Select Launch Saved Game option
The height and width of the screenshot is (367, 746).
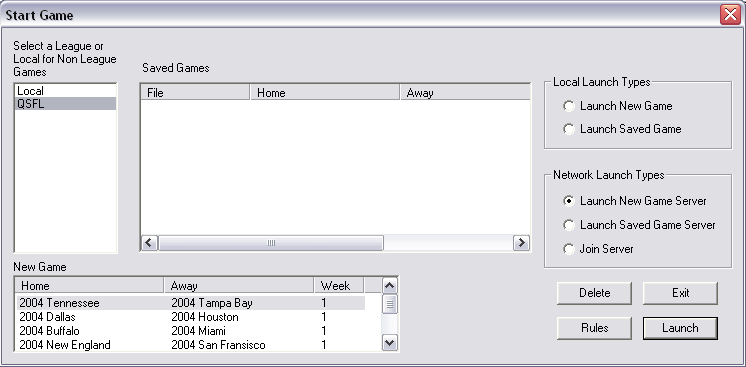coord(569,129)
